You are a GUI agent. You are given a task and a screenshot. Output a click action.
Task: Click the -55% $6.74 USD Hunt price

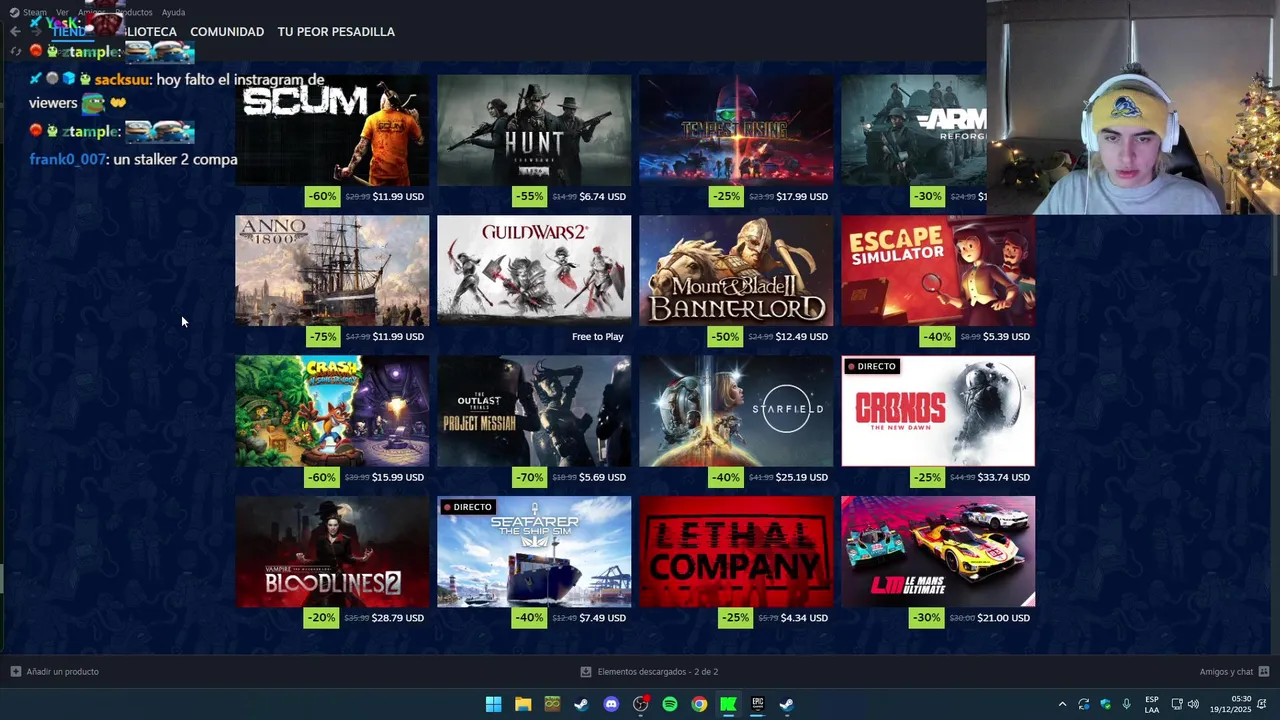pyautogui.click(x=570, y=196)
